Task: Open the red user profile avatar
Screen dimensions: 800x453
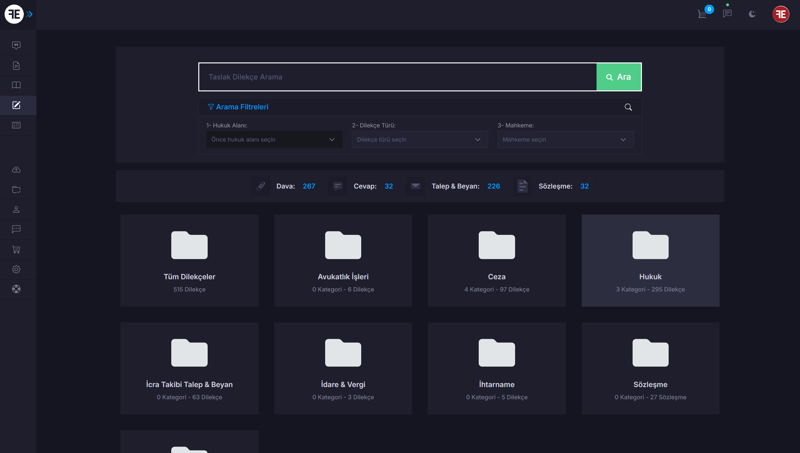Action: pos(781,14)
